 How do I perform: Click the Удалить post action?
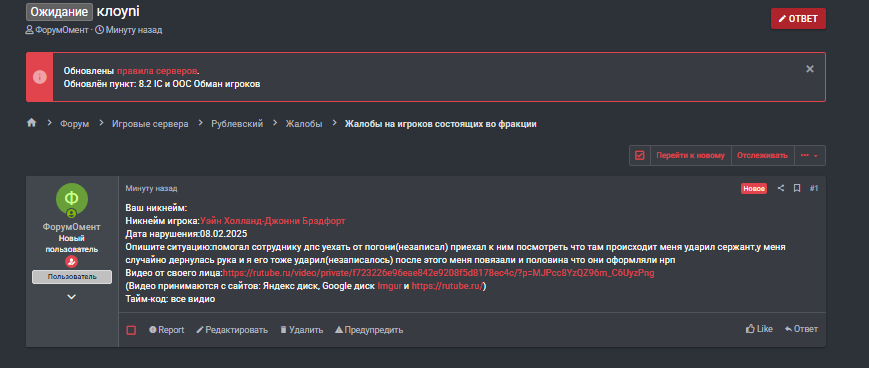(301, 330)
